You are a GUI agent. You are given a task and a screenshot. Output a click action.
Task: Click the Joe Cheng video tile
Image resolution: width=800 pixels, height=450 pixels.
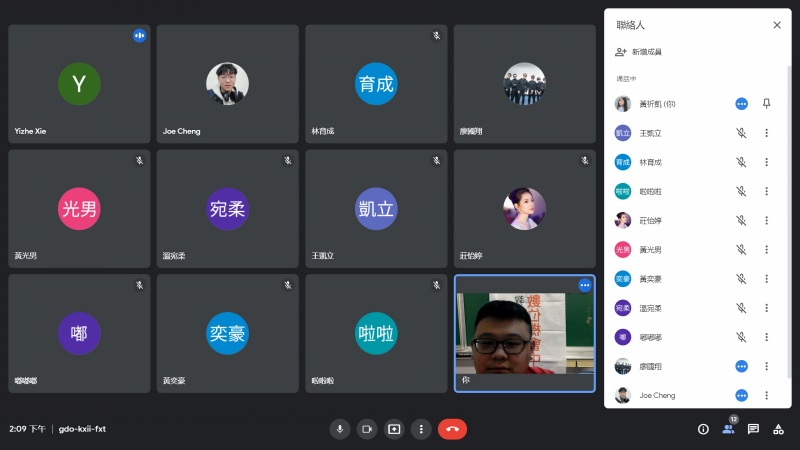click(228, 84)
